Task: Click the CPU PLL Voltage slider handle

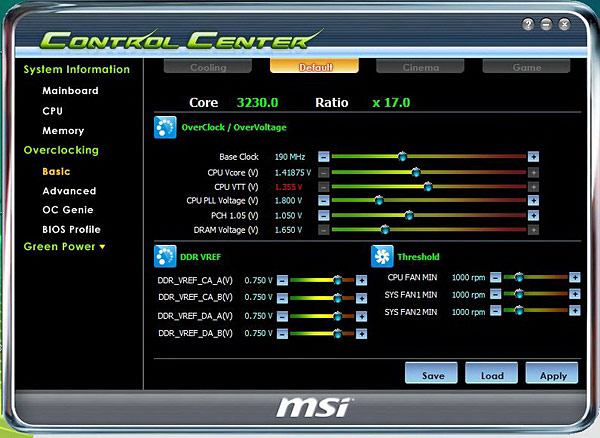Action: tap(379, 200)
